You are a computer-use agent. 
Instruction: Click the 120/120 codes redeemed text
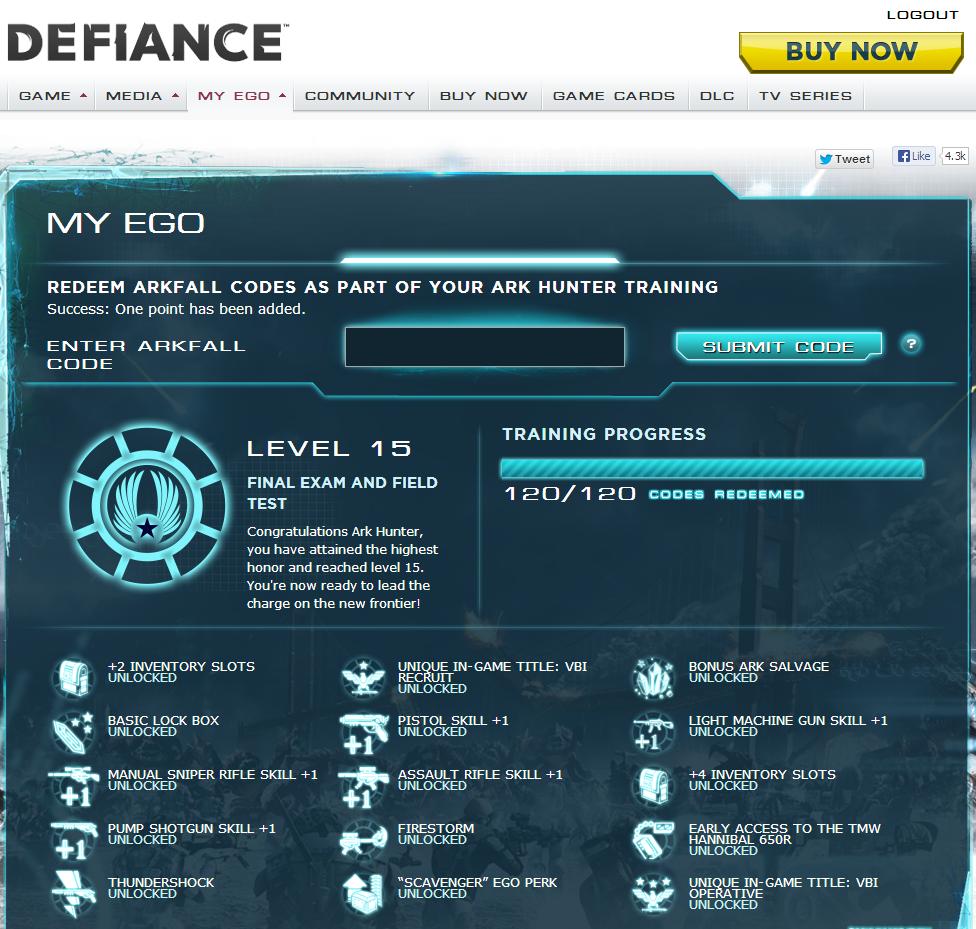[654, 494]
